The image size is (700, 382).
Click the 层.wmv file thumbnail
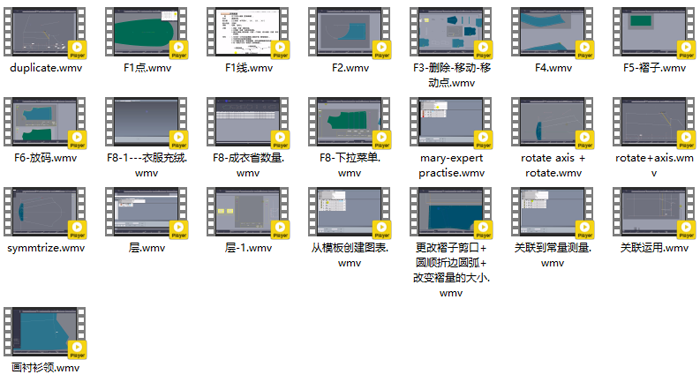click(146, 212)
